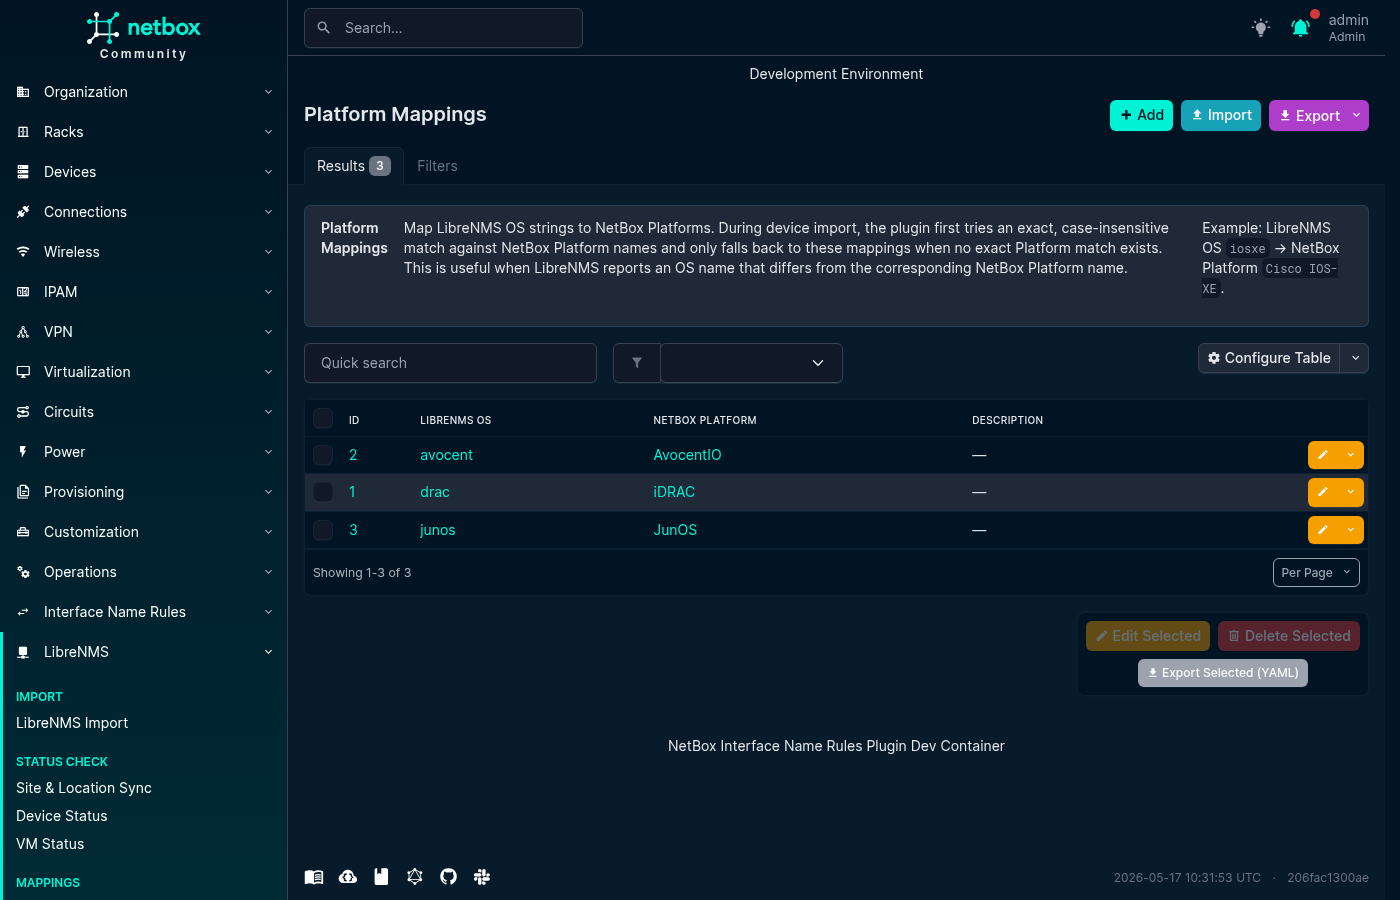Click the Power sidebar icon
This screenshot has width=1400, height=900.
tap(23, 452)
